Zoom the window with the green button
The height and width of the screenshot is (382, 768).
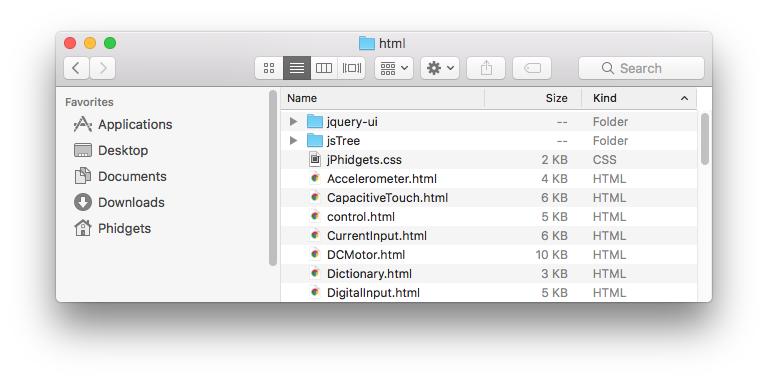pos(110,43)
